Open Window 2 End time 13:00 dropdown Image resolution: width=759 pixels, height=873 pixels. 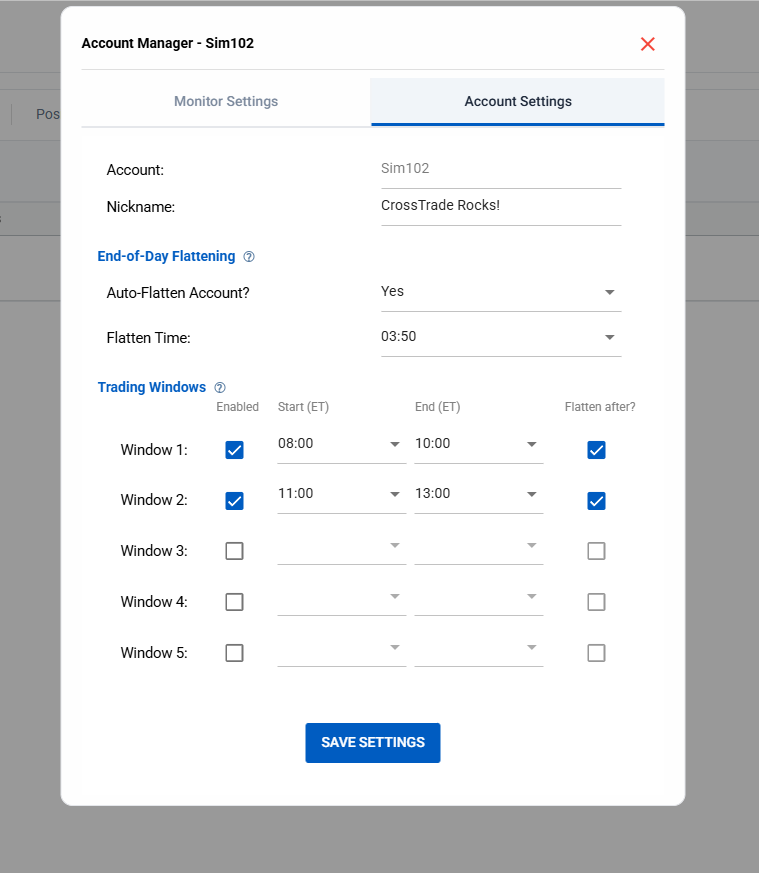coord(478,494)
